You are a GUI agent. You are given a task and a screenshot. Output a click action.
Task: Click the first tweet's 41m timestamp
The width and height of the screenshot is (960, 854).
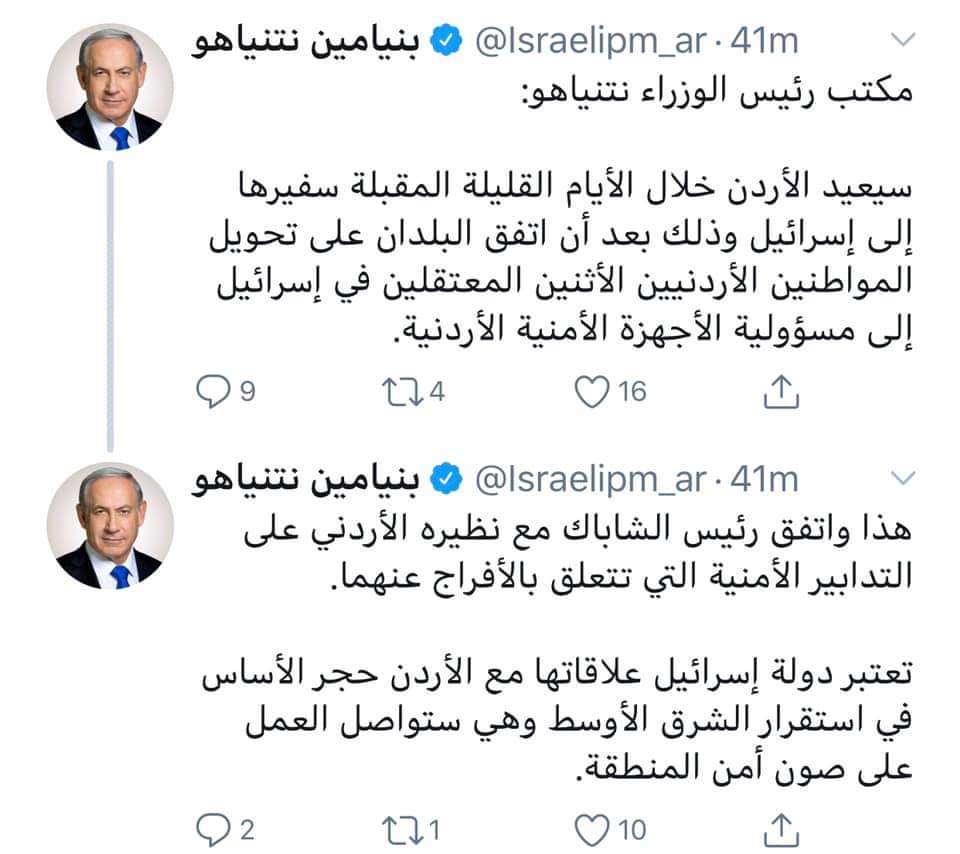(x=765, y=42)
